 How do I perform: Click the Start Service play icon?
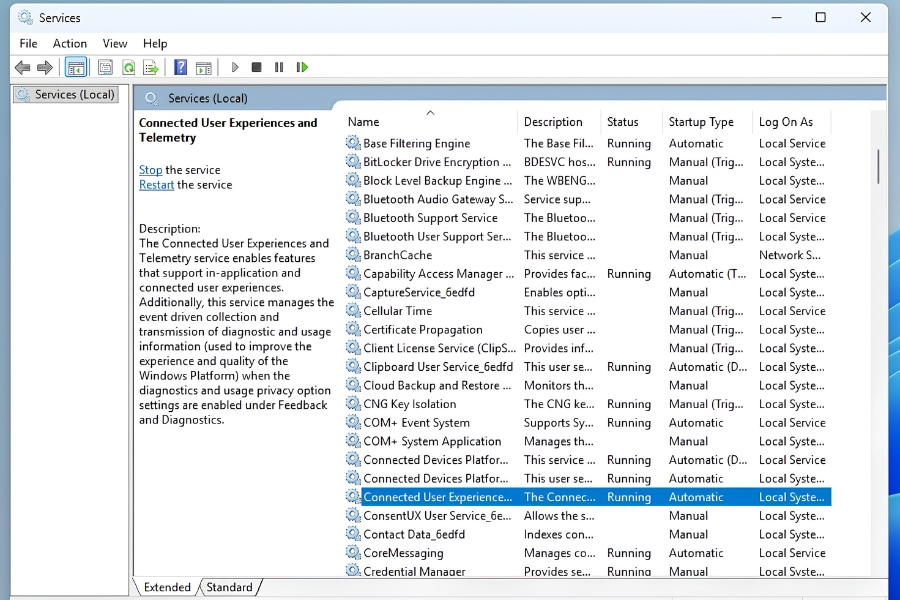(235, 68)
